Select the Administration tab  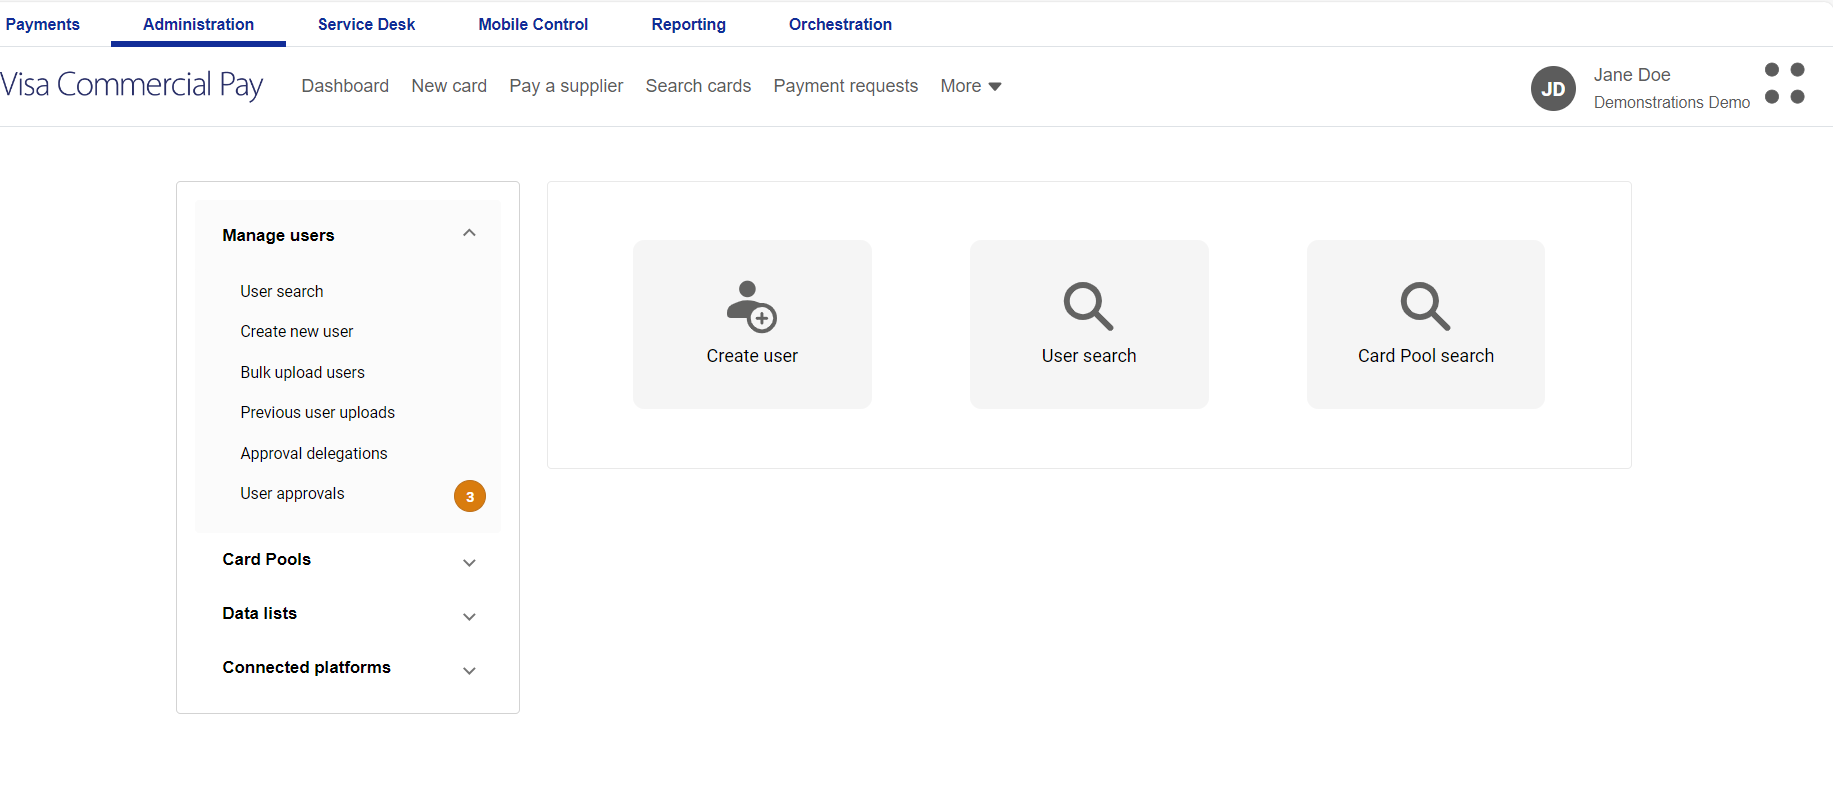click(x=198, y=24)
